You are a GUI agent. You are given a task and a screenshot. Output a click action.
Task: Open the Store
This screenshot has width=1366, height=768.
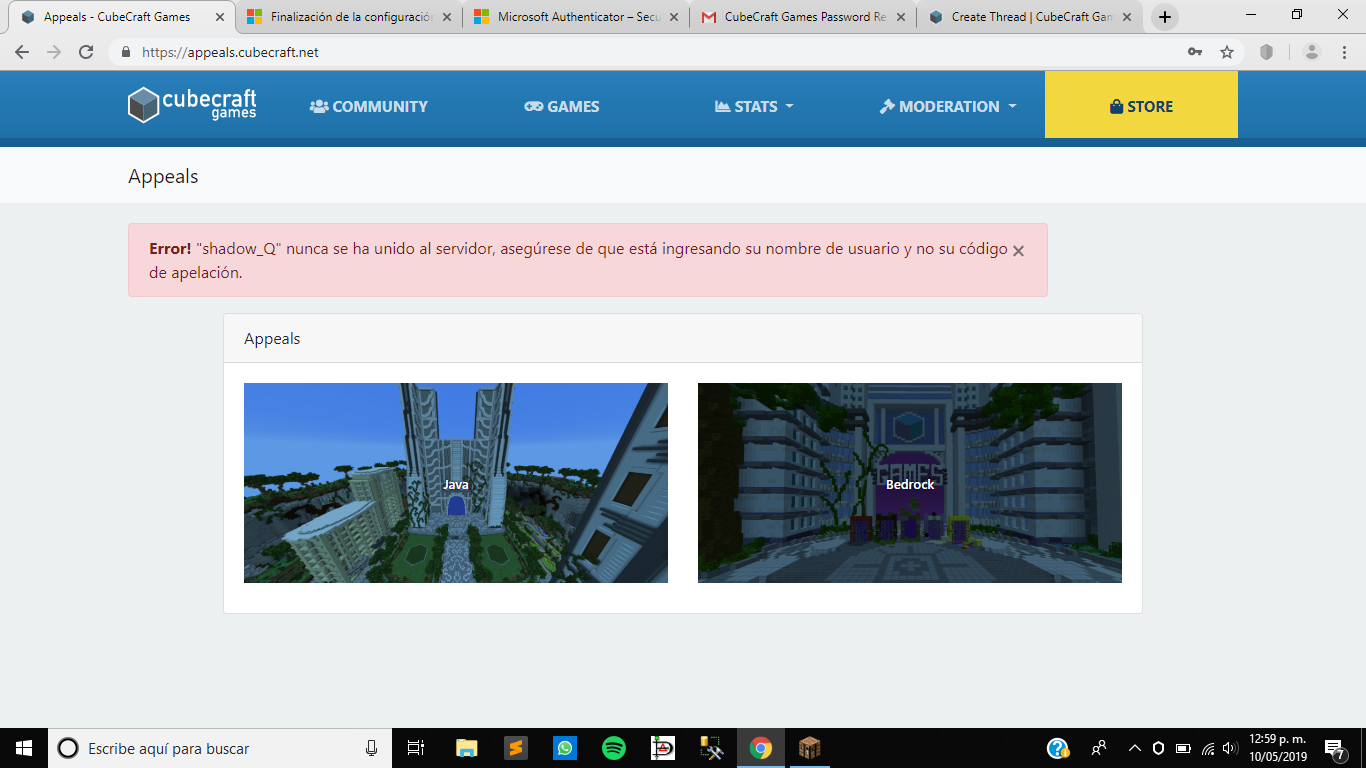[x=1141, y=105]
